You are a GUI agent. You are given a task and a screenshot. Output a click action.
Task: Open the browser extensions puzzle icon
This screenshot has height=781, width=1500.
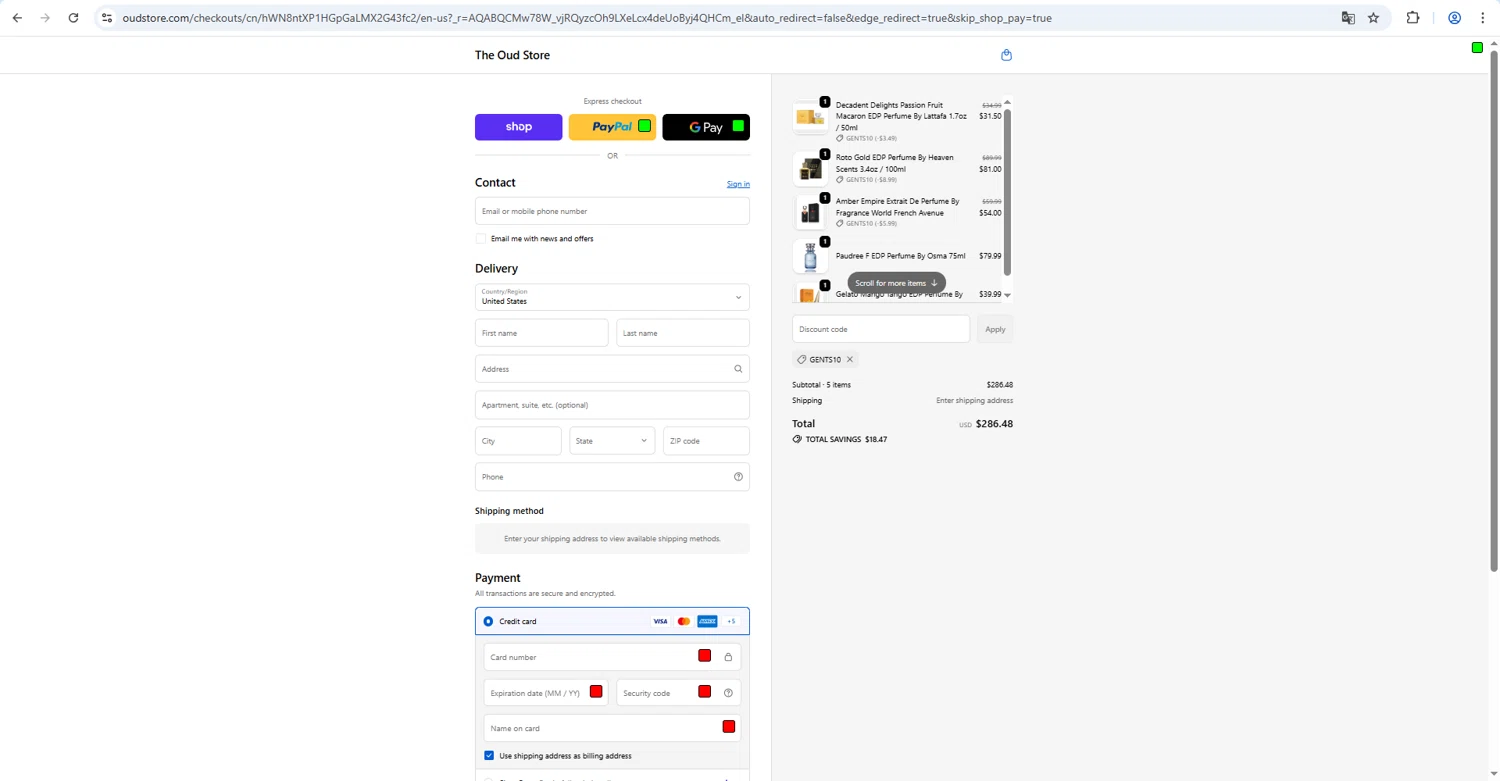1413,18
